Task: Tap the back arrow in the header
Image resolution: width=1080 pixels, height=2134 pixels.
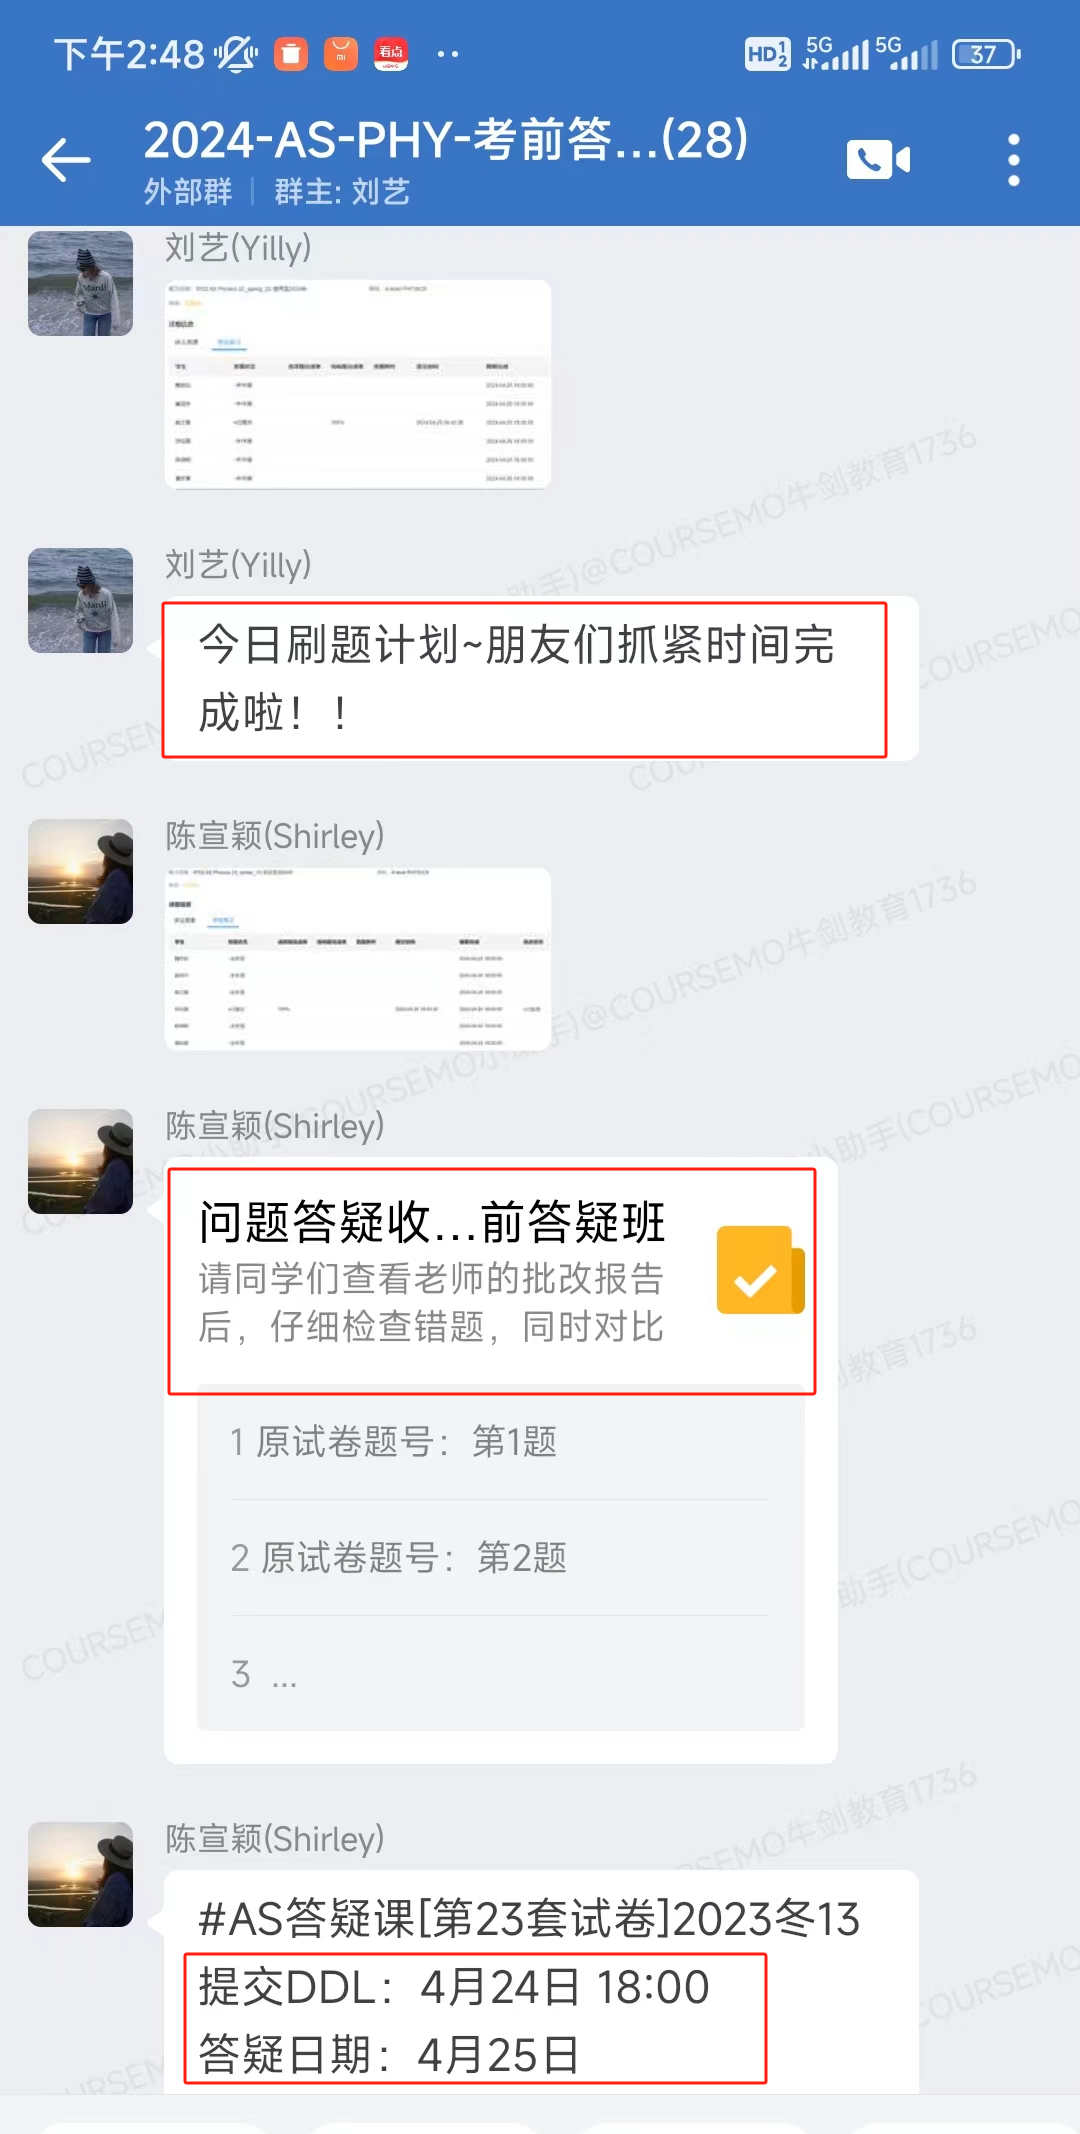Action: [x=66, y=160]
